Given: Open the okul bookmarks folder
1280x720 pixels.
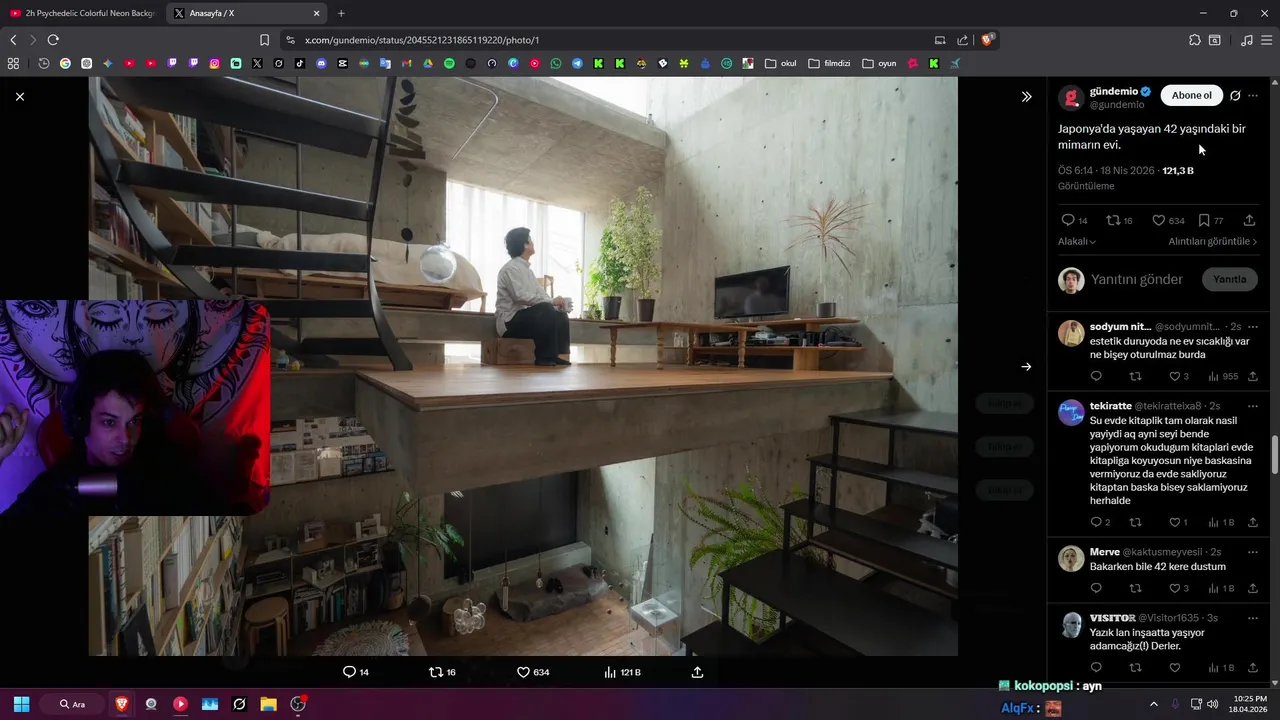Looking at the screenshot, I should tap(781, 63).
